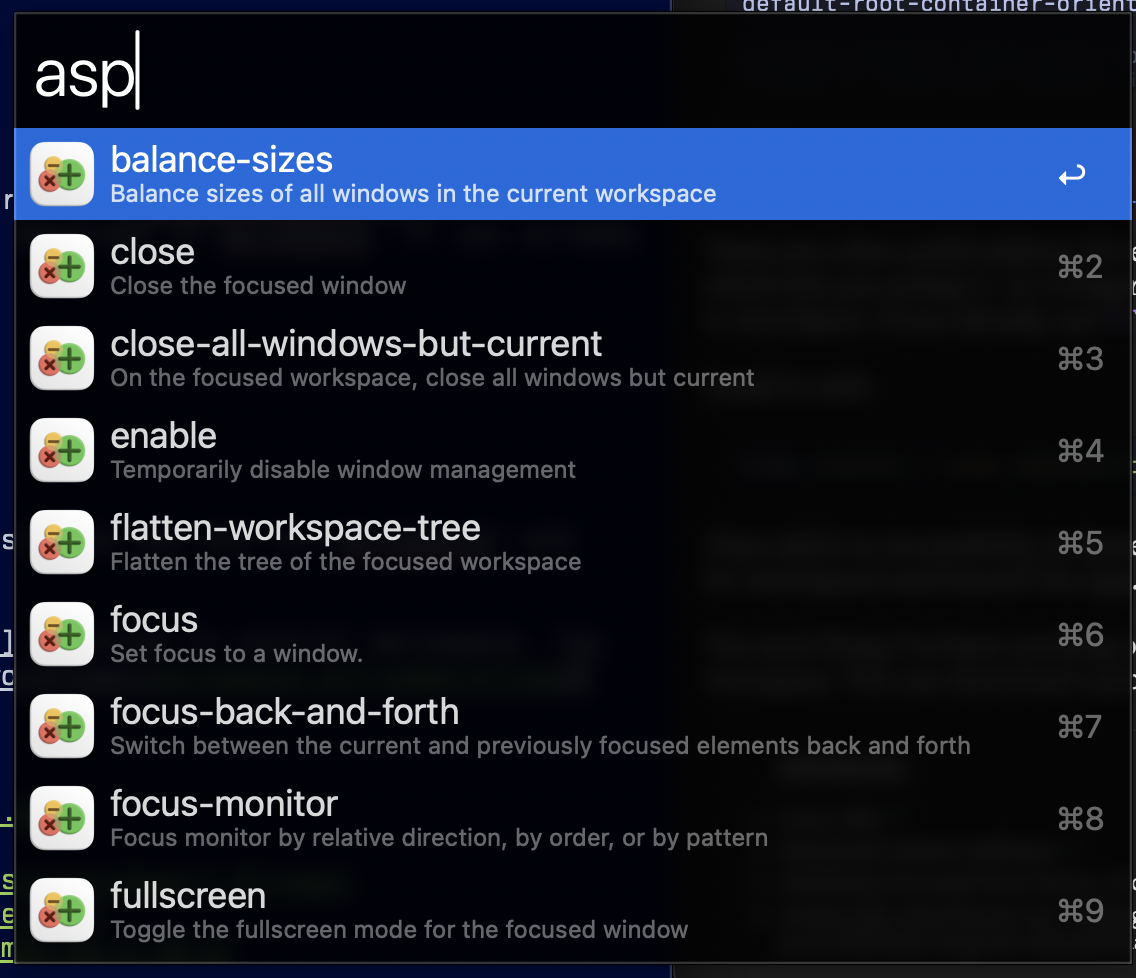Click the fullscreen result icon

pyautogui.click(x=62, y=910)
